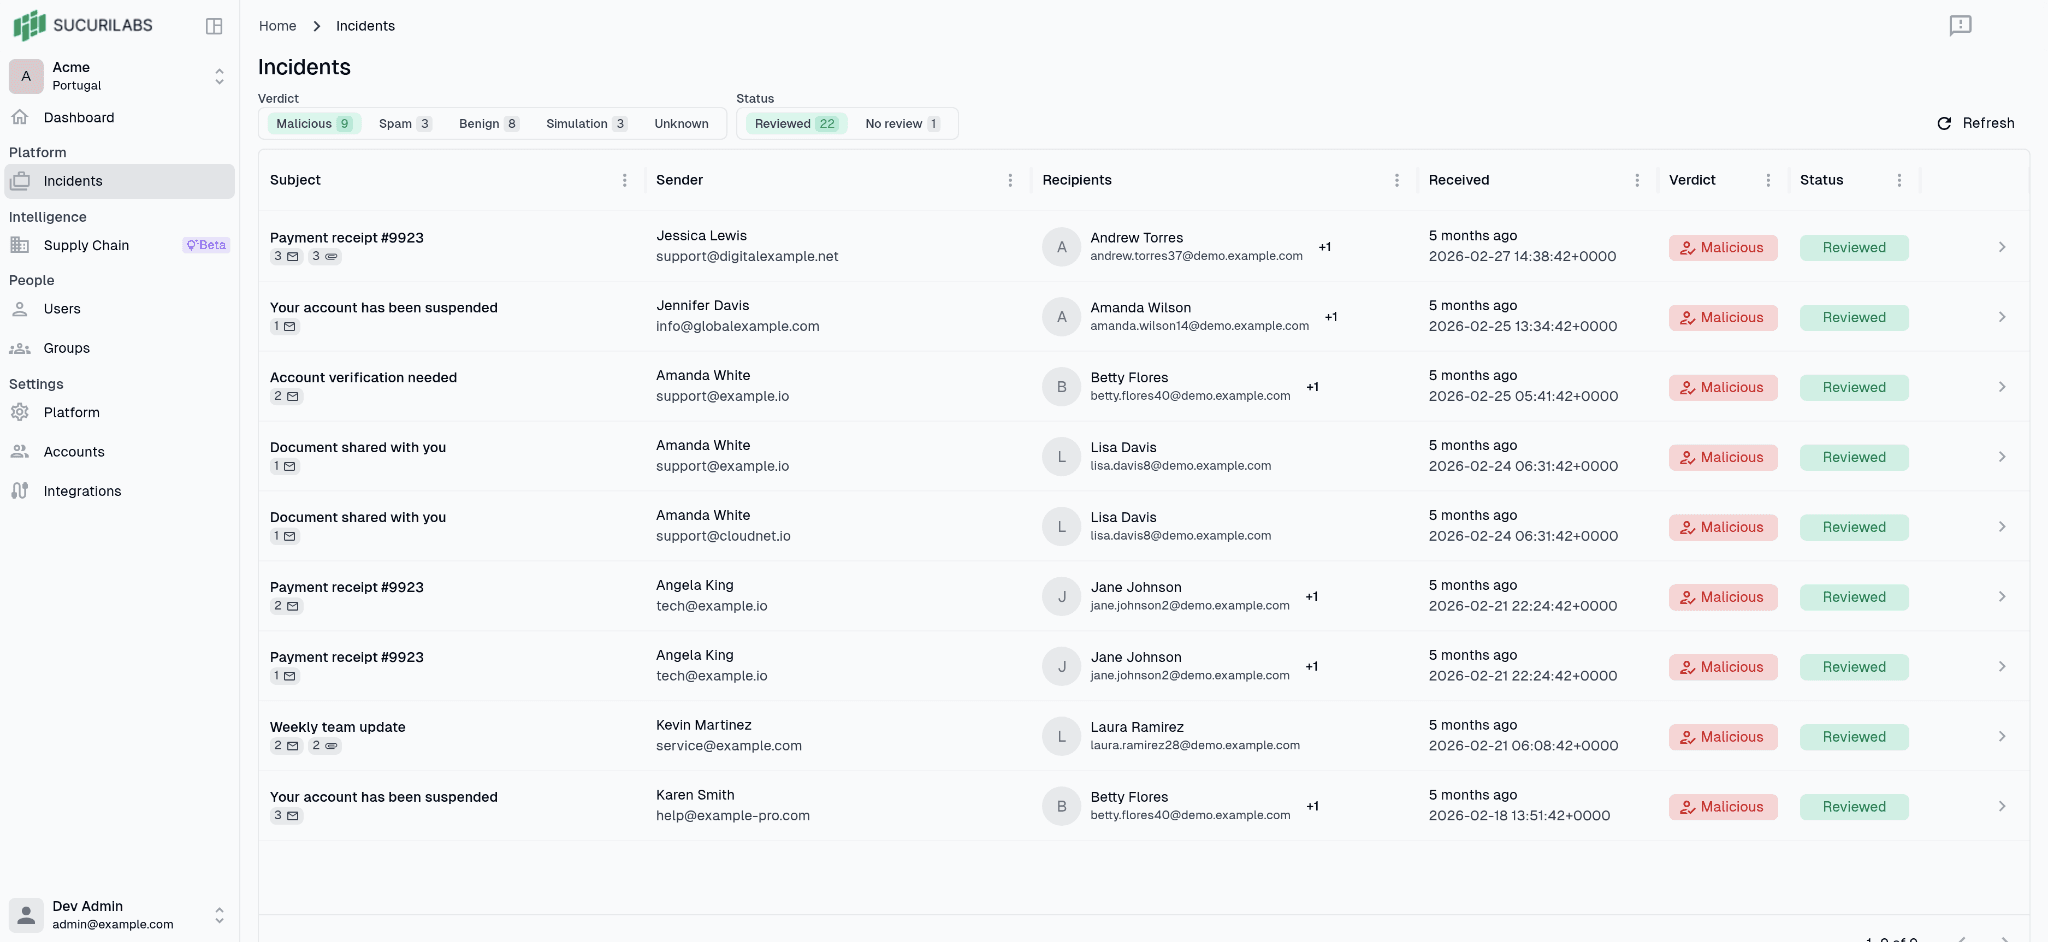
Task: Open Accounts settings in sidebar
Action: [120, 452]
